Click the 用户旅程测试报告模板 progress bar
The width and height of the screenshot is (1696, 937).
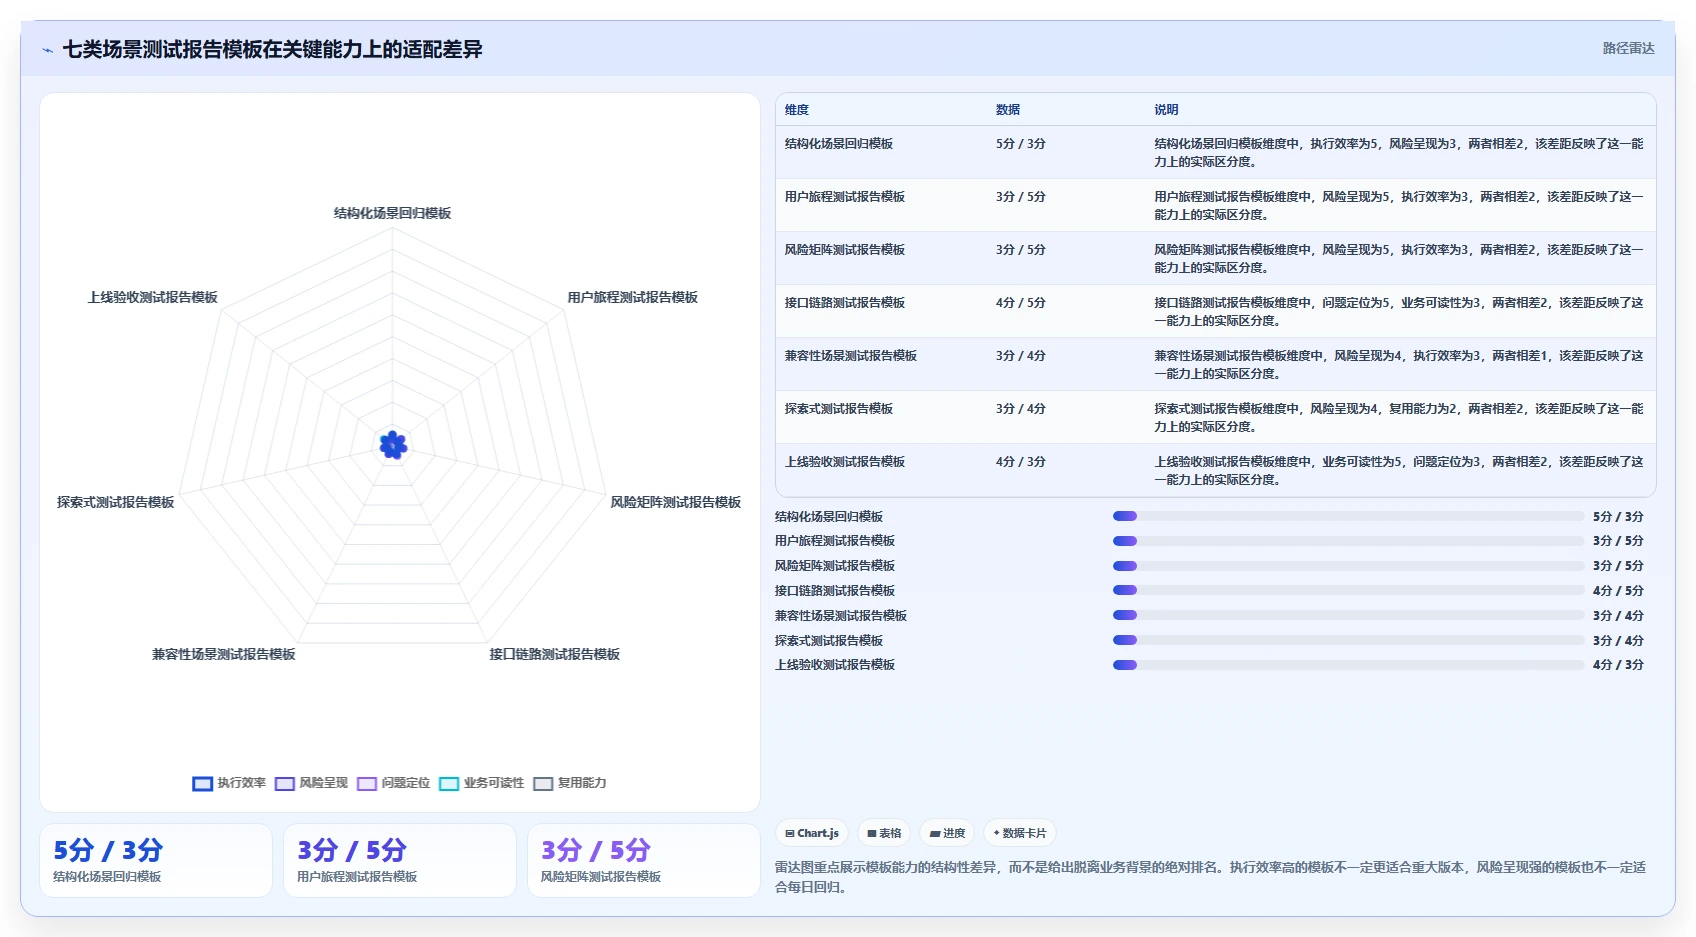[x=1348, y=541]
